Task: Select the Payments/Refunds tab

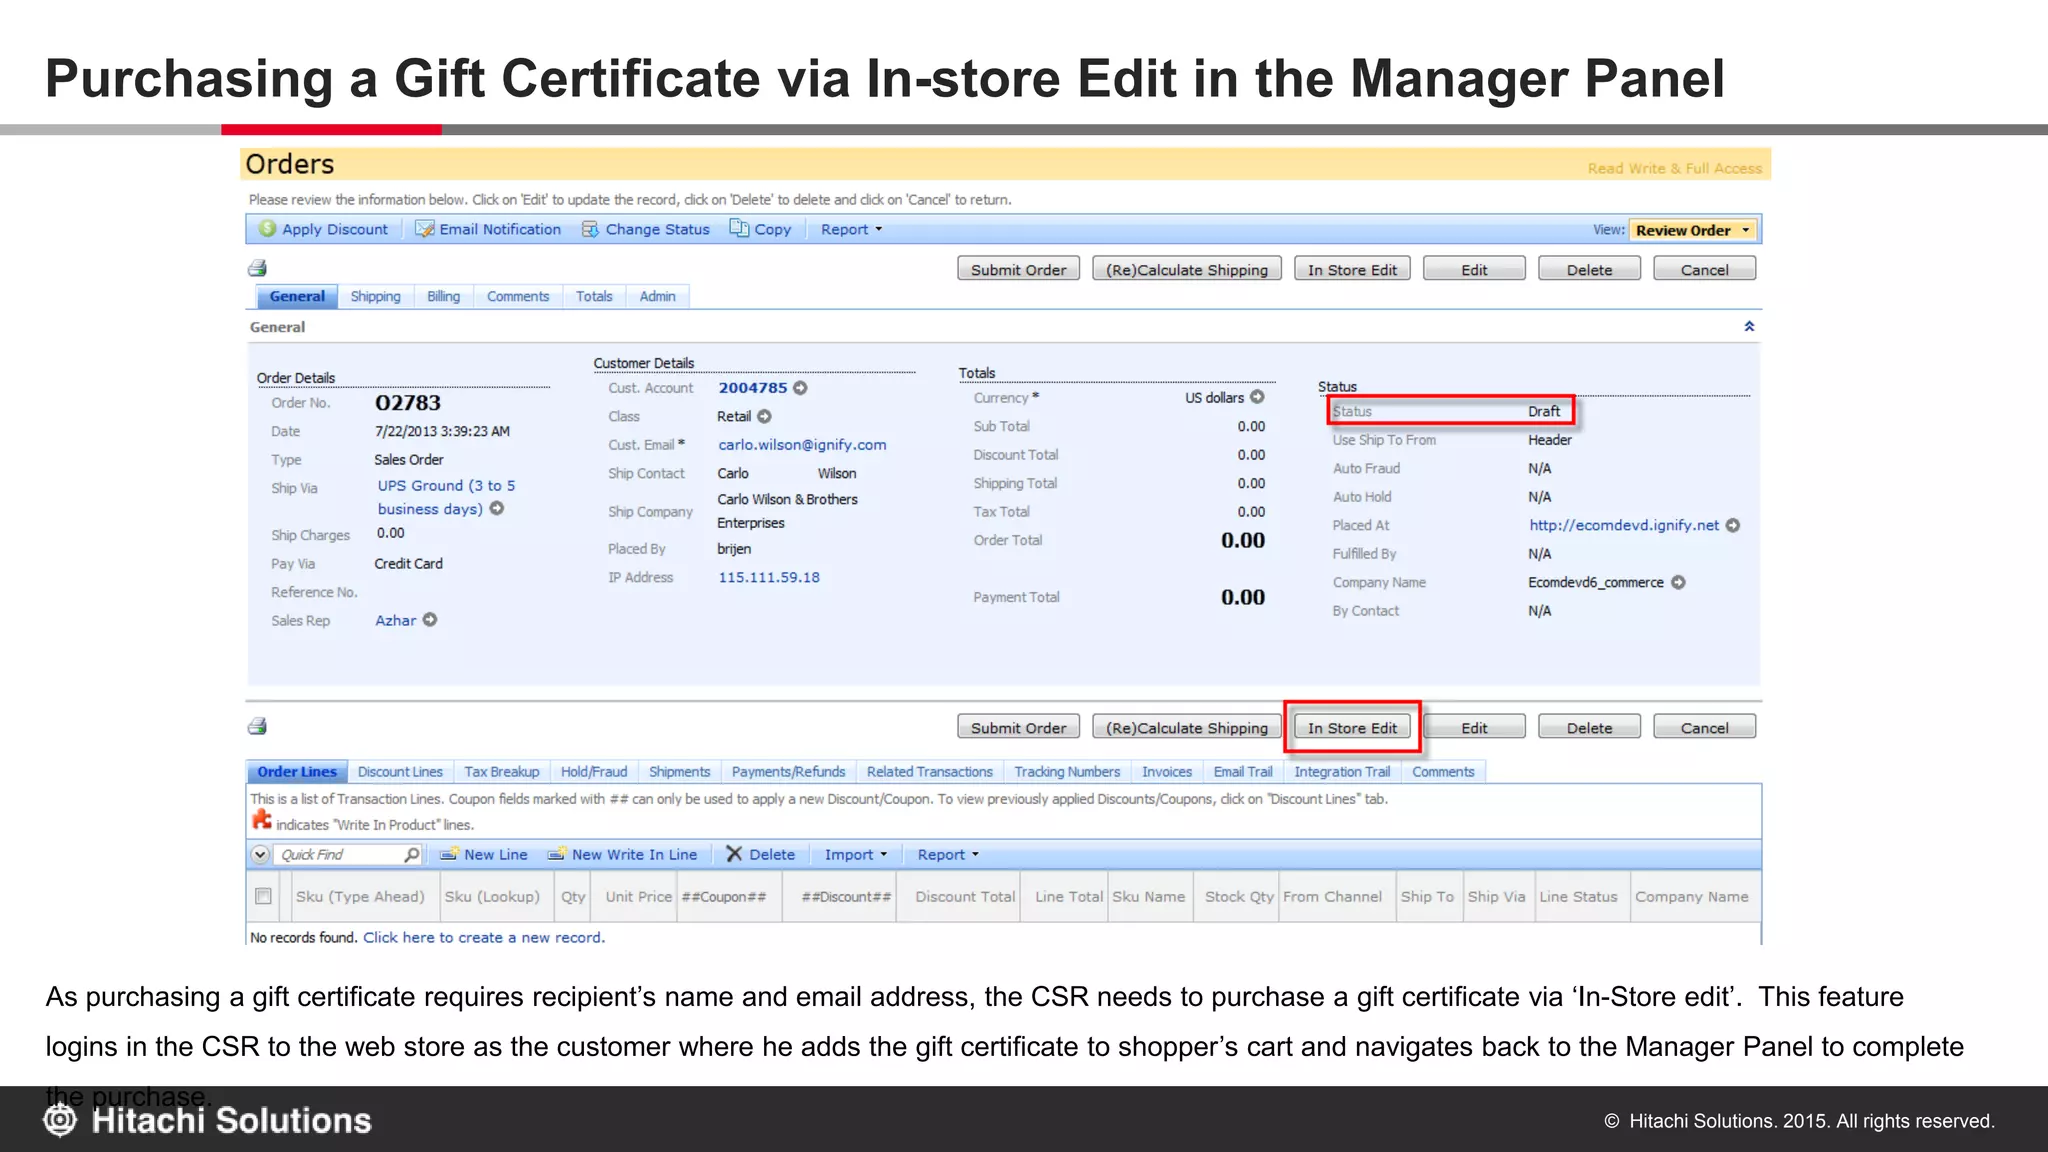Action: tap(788, 771)
